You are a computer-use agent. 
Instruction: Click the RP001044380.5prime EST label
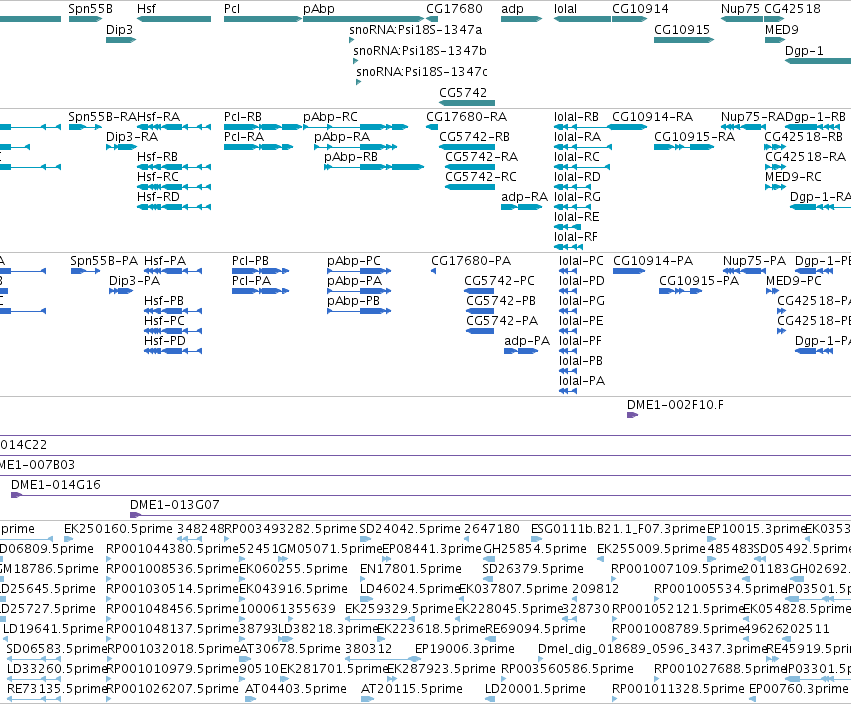(173, 549)
